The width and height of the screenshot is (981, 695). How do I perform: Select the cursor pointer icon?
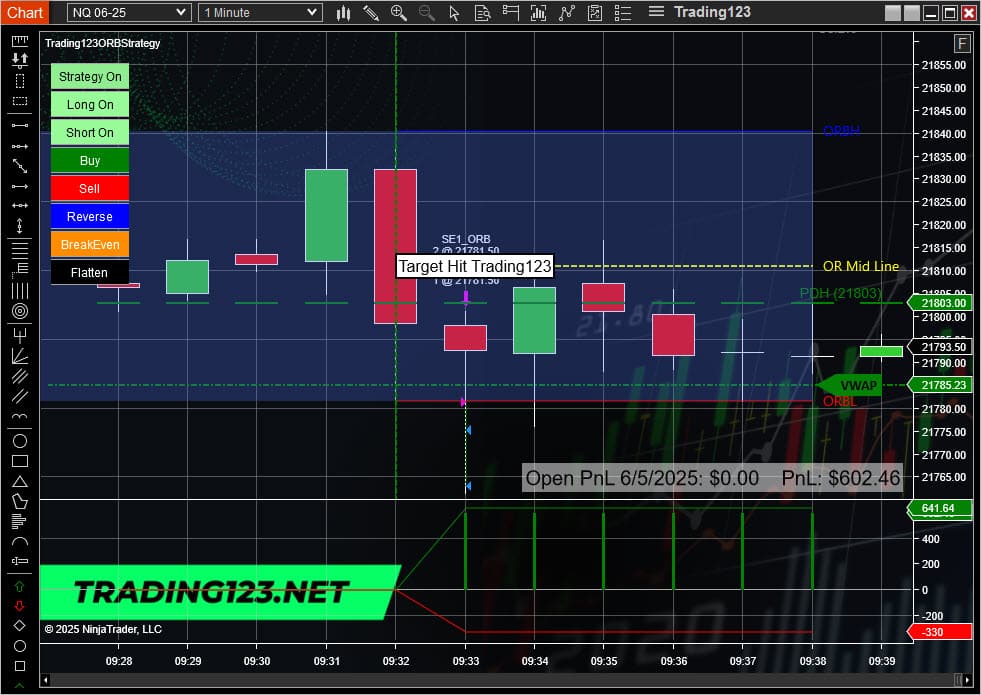[455, 13]
